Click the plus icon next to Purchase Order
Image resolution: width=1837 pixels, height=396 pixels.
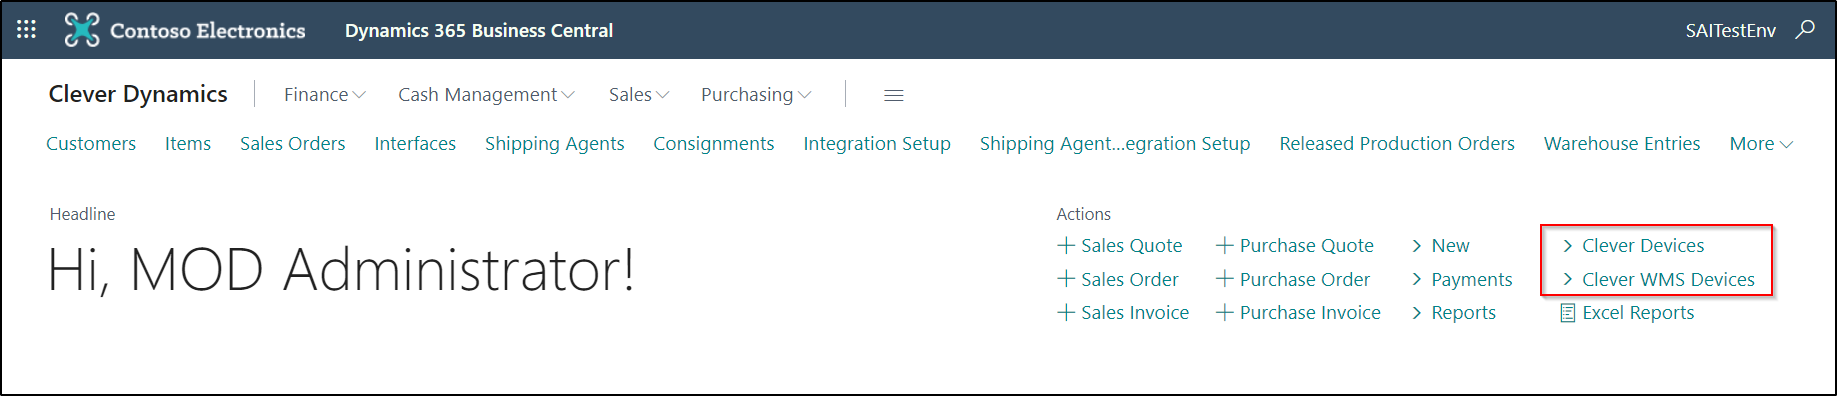coord(1225,279)
